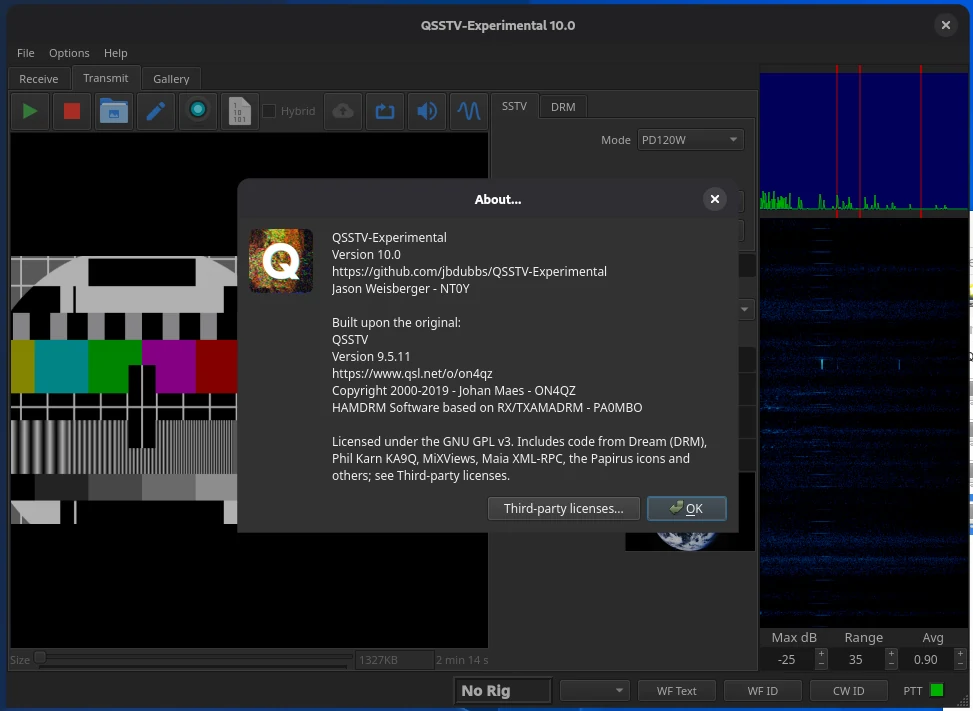
Task: Click the Size slider handle
Action: click(x=40, y=657)
